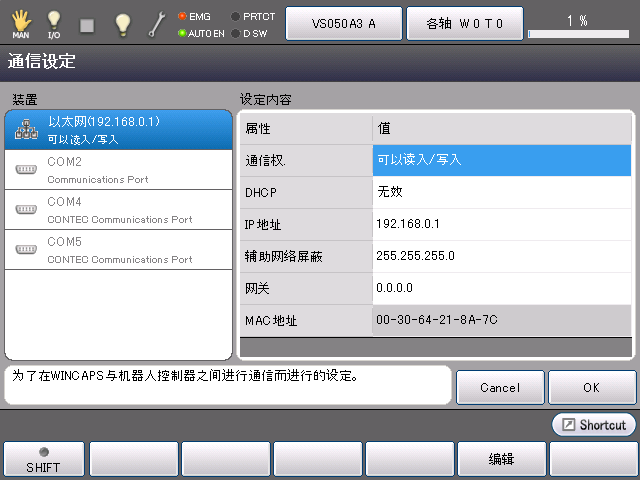The width and height of the screenshot is (640, 480).
Task: Confirm settings with the OK button
Action: pyautogui.click(x=592, y=387)
